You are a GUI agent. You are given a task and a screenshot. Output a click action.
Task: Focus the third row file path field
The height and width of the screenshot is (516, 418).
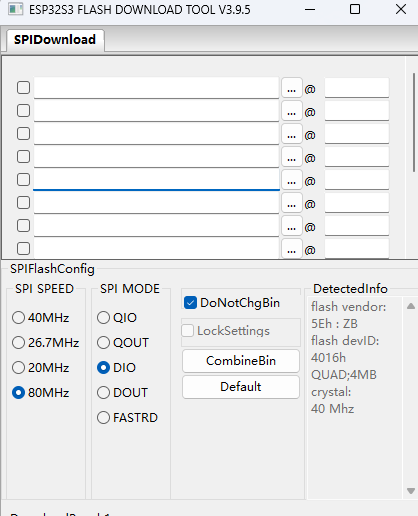pyautogui.click(x=156, y=134)
